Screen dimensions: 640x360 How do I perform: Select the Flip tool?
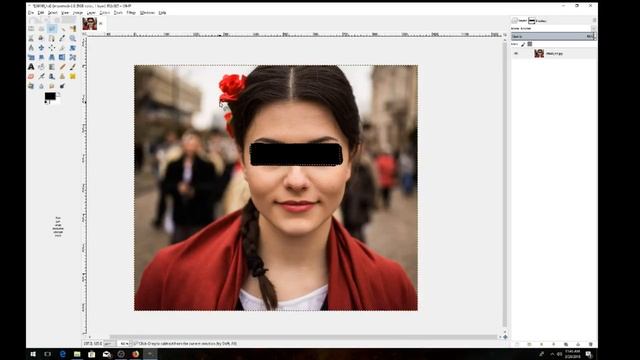pos(62,57)
